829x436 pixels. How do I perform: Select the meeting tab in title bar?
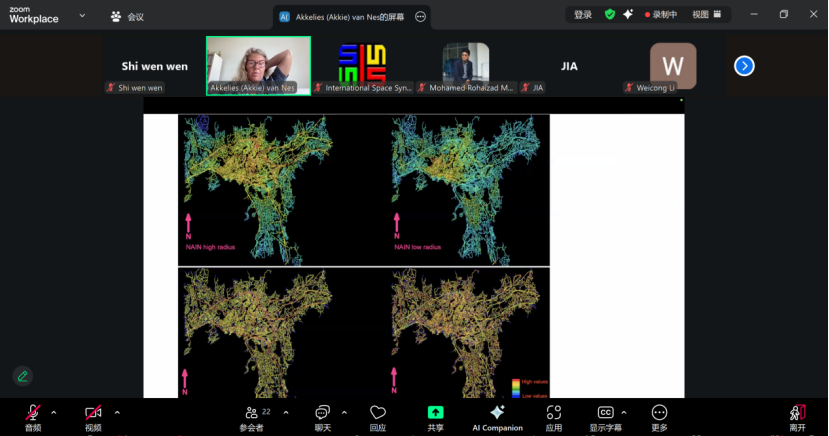point(127,17)
